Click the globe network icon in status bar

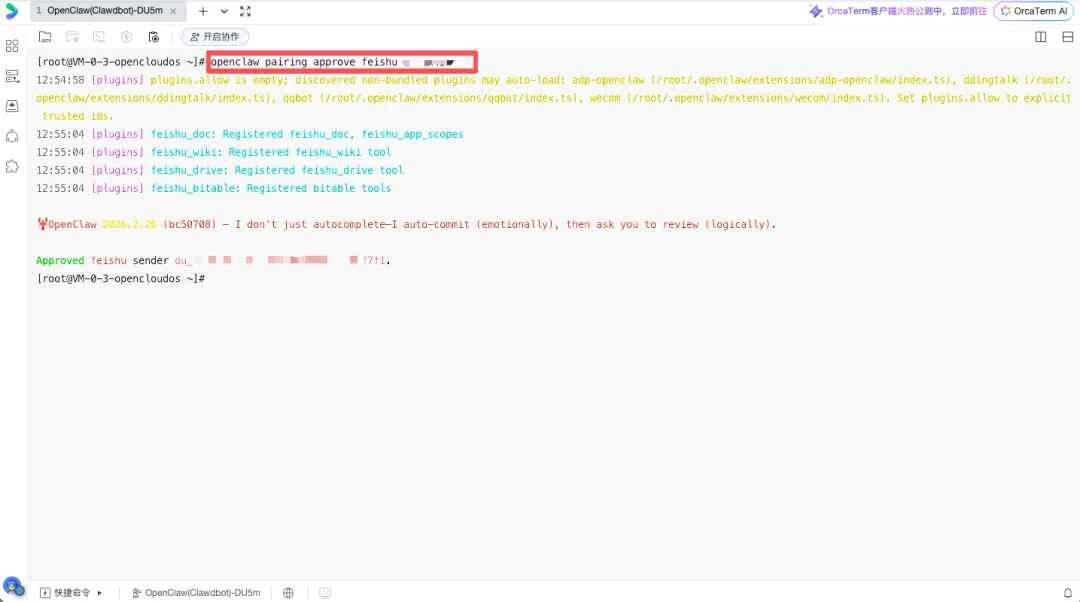coord(288,592)
